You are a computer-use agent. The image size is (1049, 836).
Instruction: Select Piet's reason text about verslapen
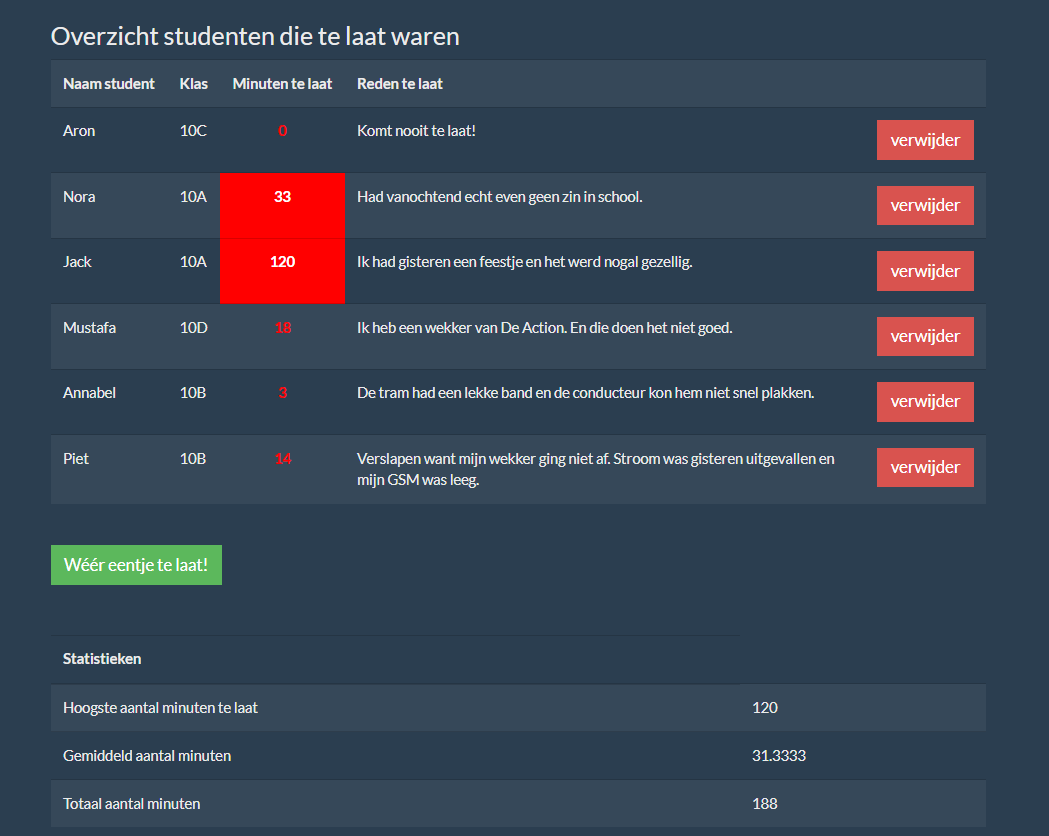point(595,469)
